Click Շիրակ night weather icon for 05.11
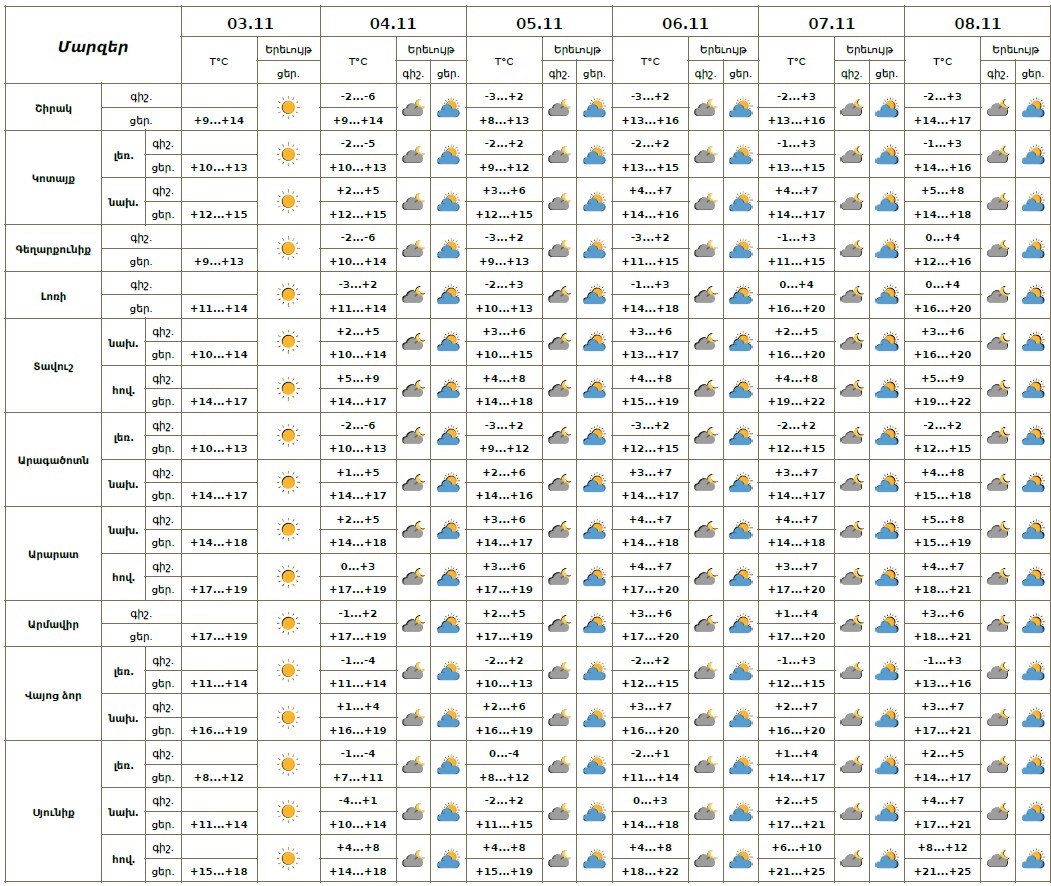 (559, 107)
